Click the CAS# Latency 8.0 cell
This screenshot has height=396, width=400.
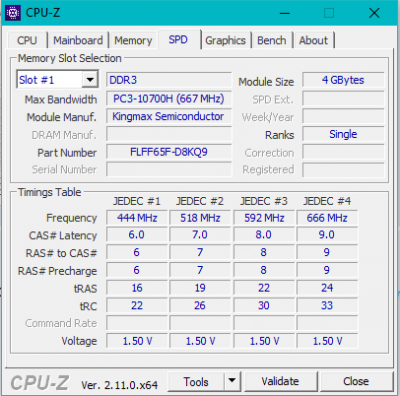(264, 235)
